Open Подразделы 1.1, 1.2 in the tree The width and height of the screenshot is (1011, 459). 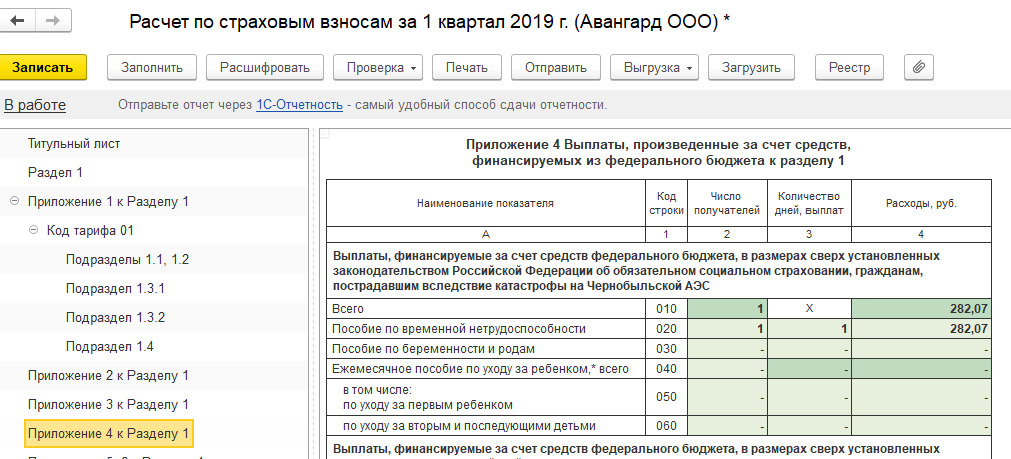click(127, 259)
